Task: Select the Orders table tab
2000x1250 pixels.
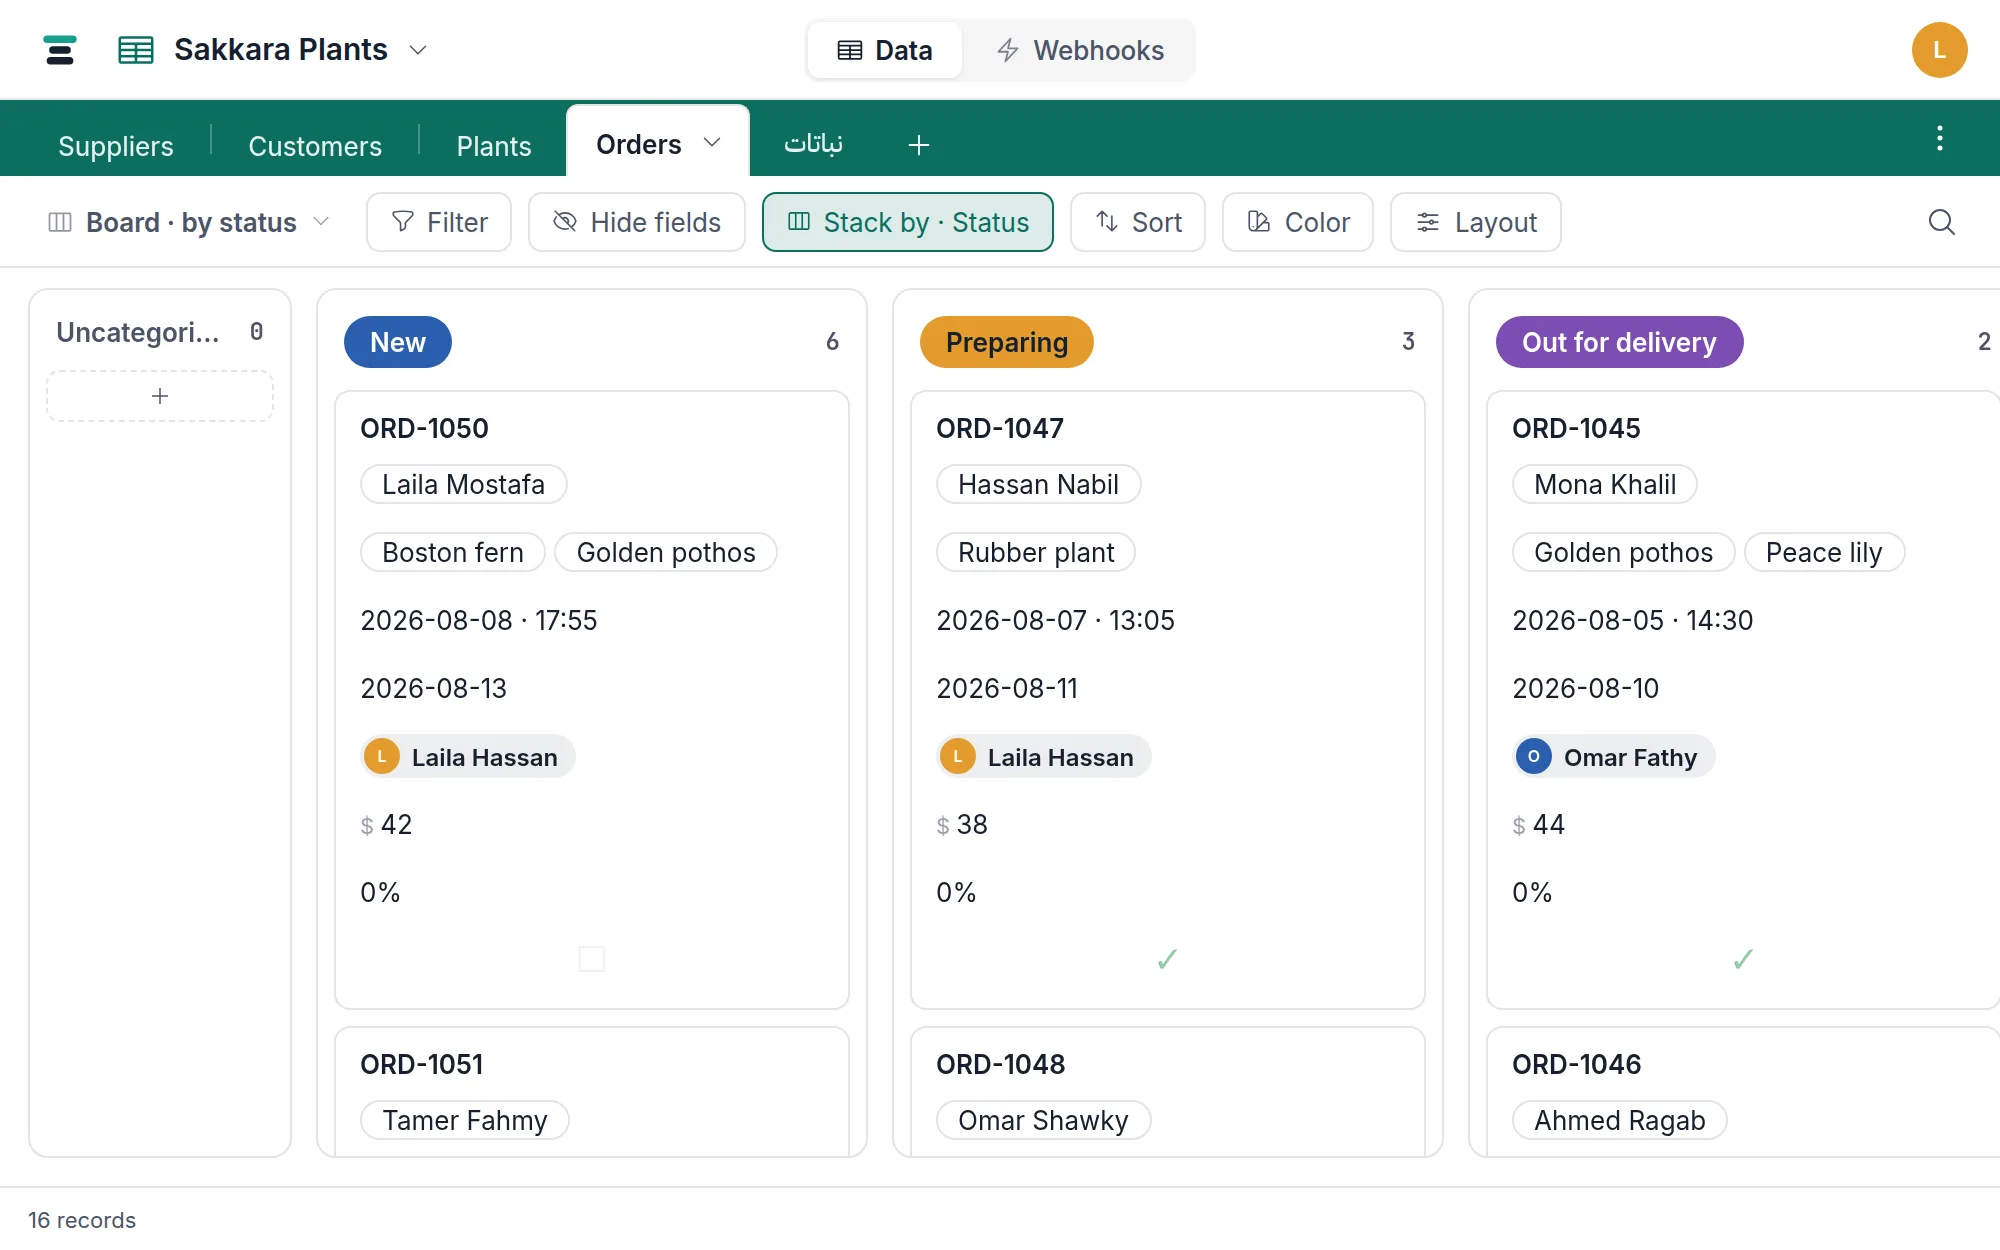Action: click(639, 144)
